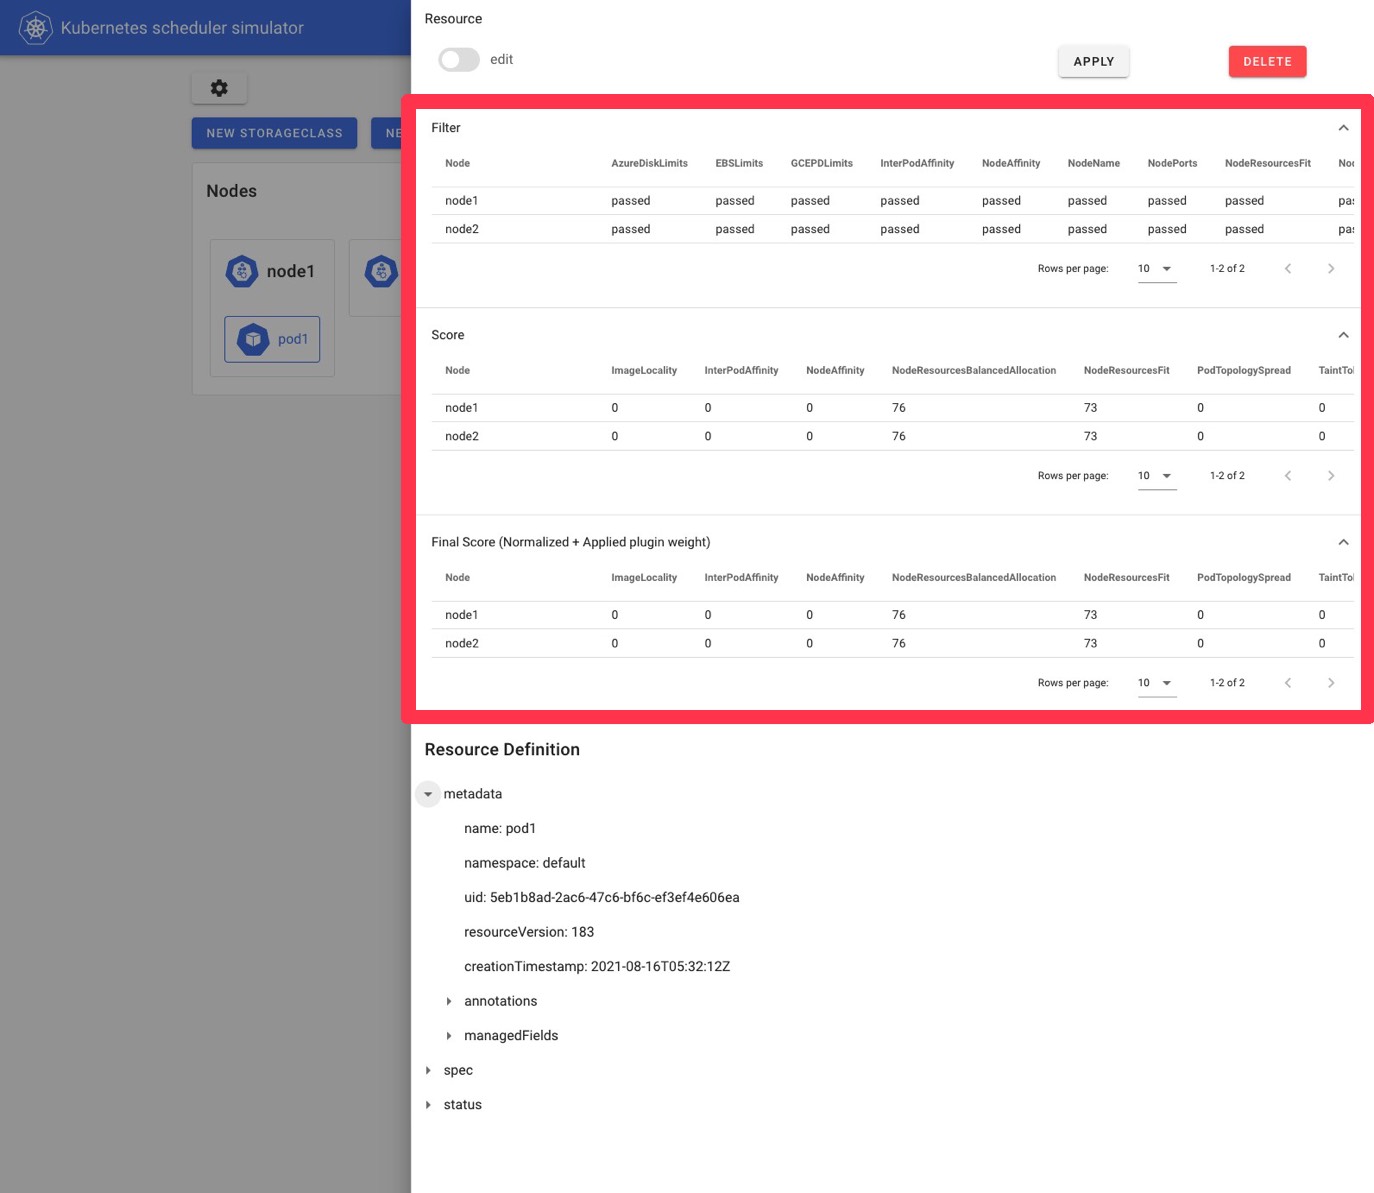Open rows per page dropdown in Final Score table
The width and height of the screenshot is (1374, 1193).
pyautogui.click(x=1156, y=682)
